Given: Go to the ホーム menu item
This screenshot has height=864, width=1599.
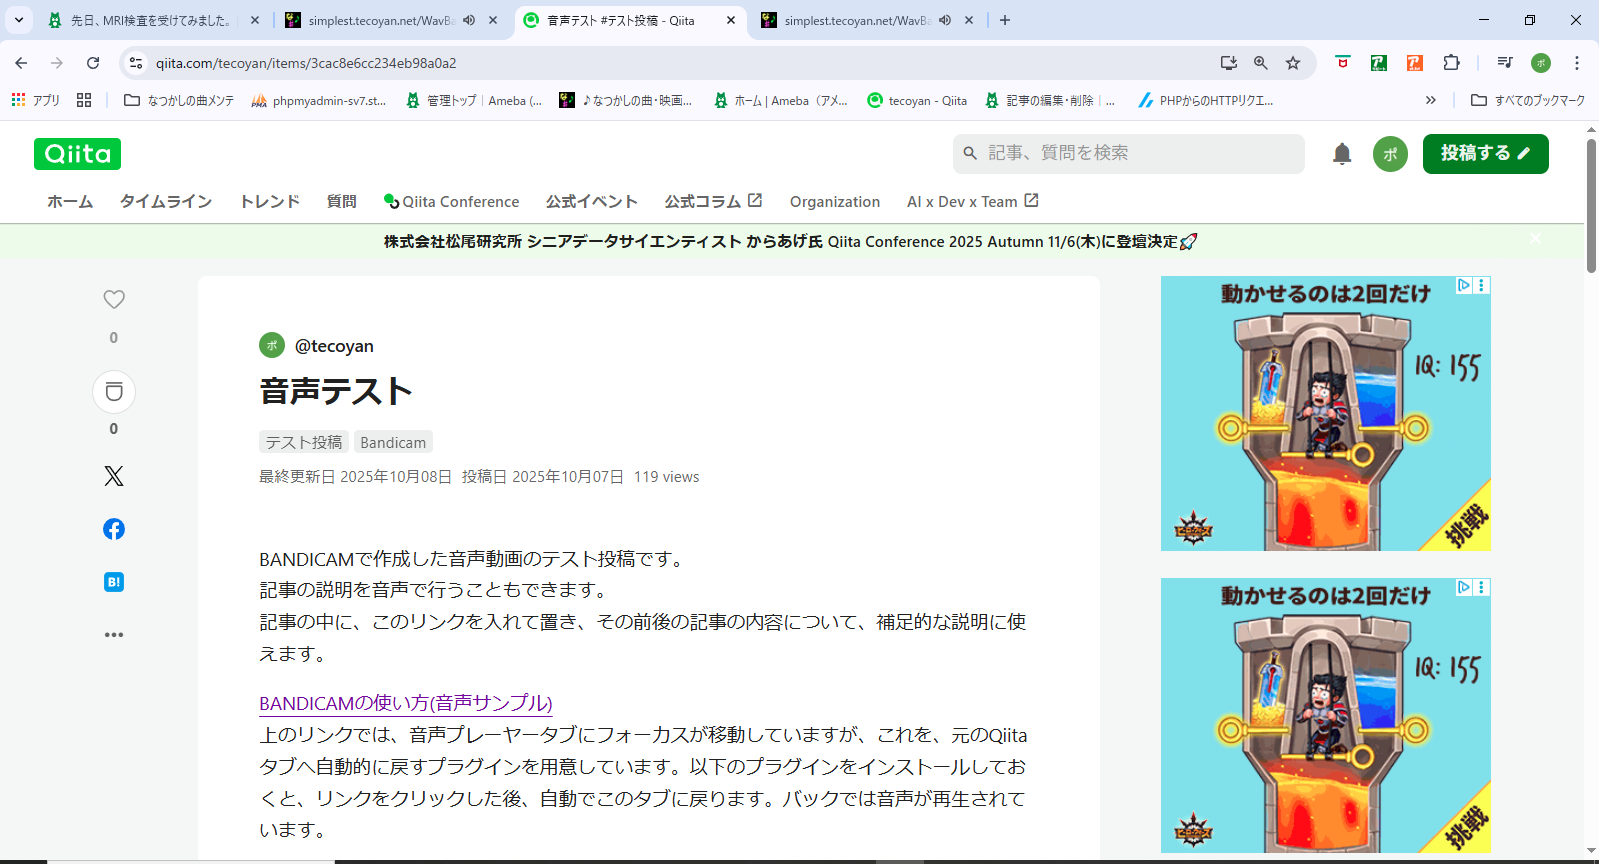Looking at the screenshot, I should (x=70, y=202).
